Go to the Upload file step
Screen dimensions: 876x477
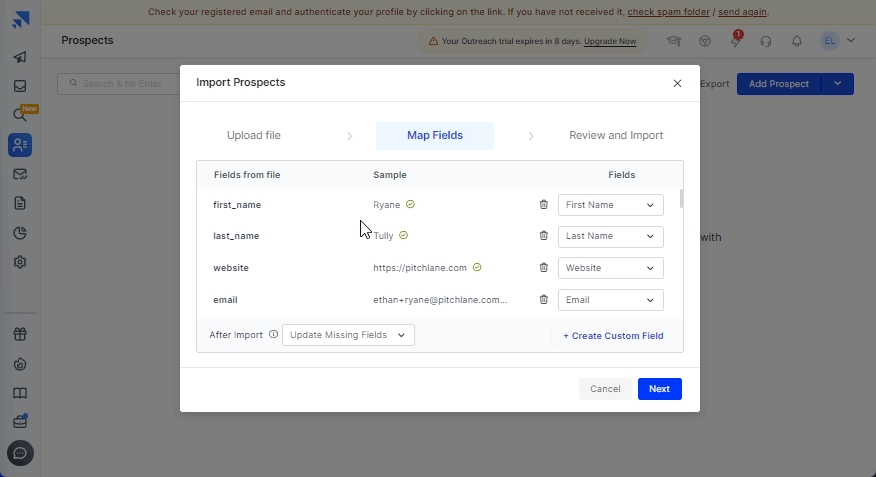253,136
